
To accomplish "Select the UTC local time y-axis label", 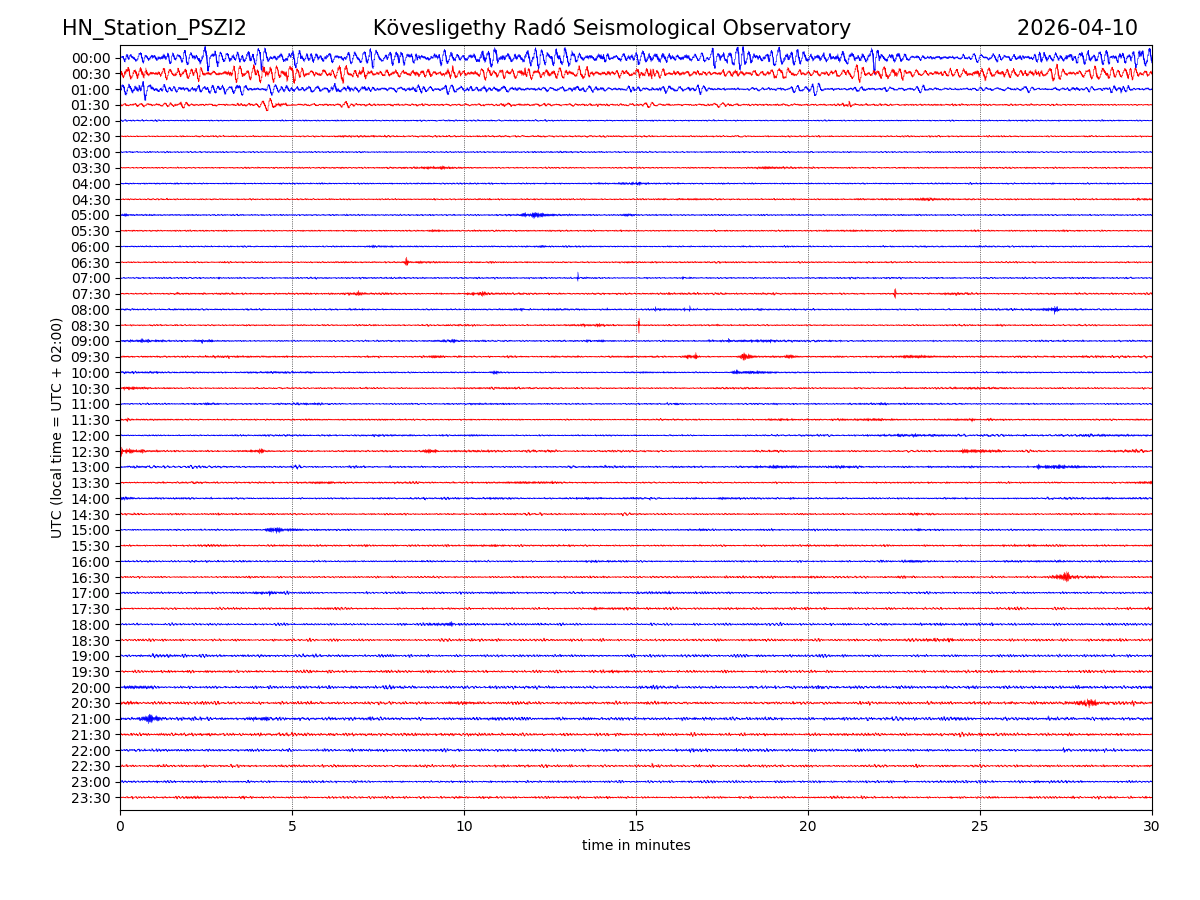I will click(x=57, y=427).
